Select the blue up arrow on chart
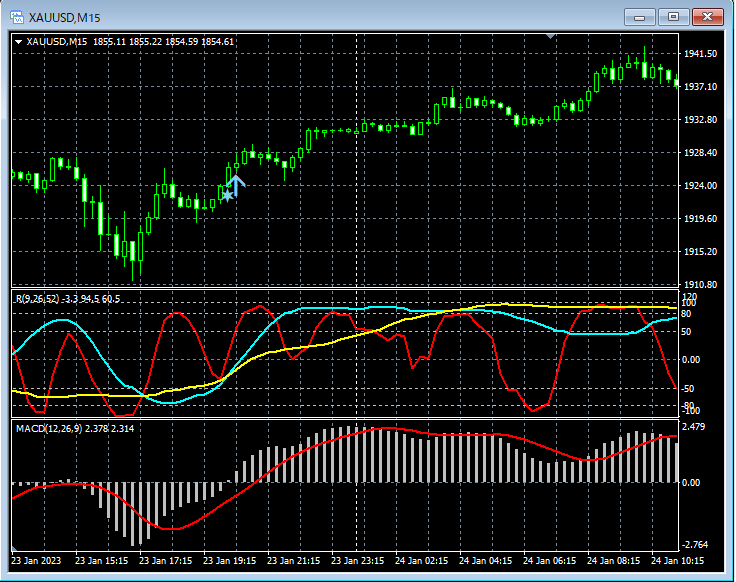The image size is (736, 582). pos(236,185)
